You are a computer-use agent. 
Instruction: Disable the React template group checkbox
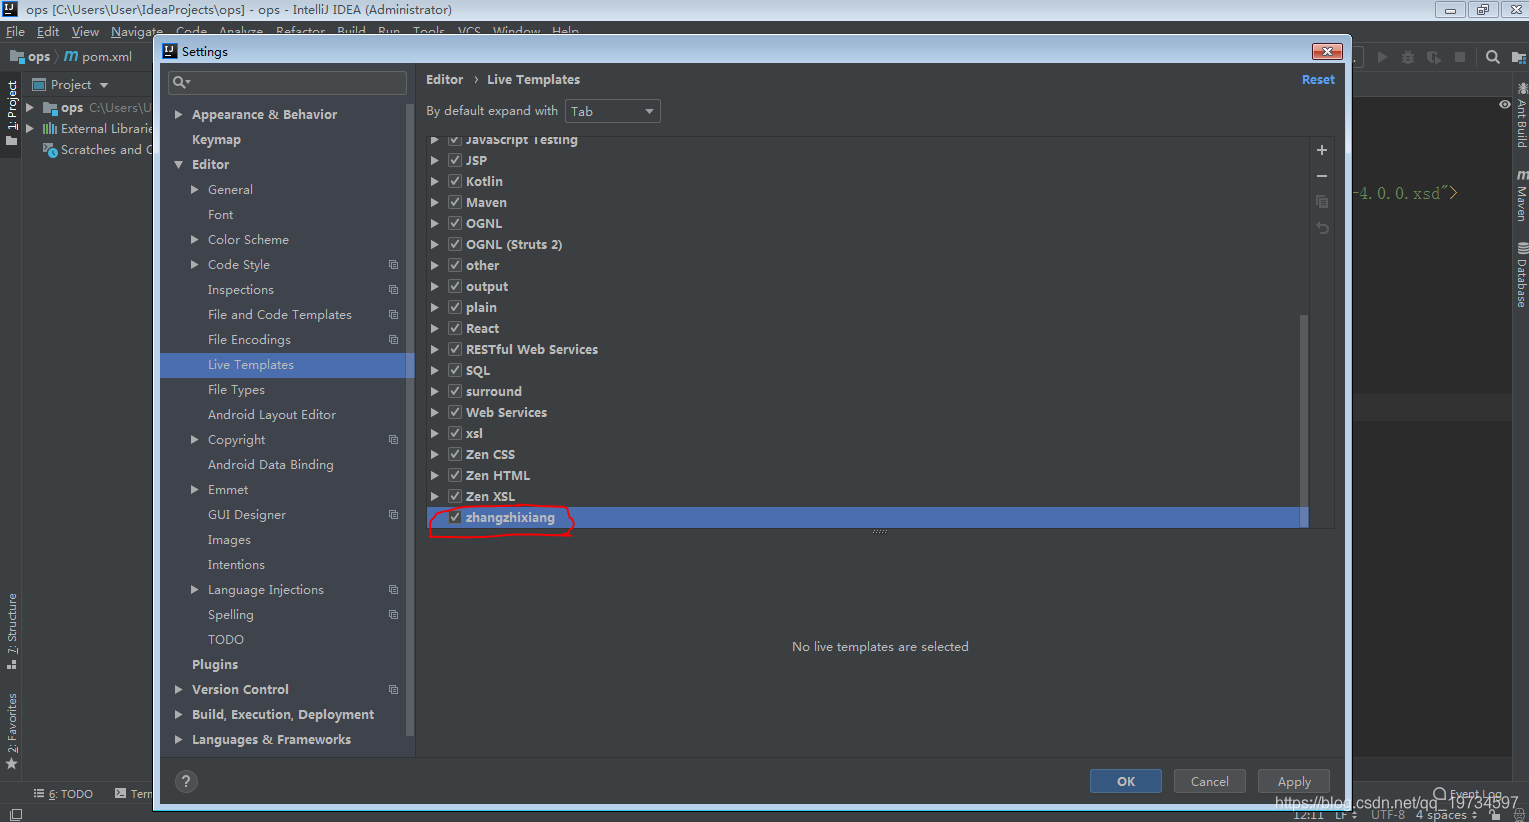(x=455, y=328)
